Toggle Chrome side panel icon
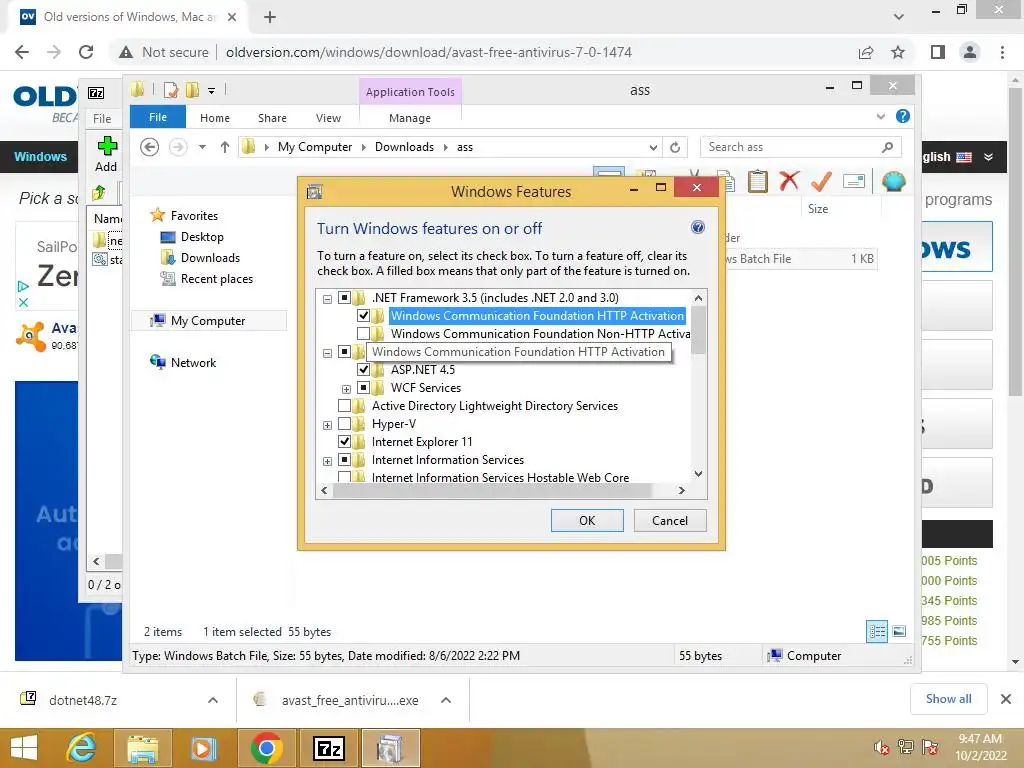This screenshot has width=1024, height=768. (938, 52)
